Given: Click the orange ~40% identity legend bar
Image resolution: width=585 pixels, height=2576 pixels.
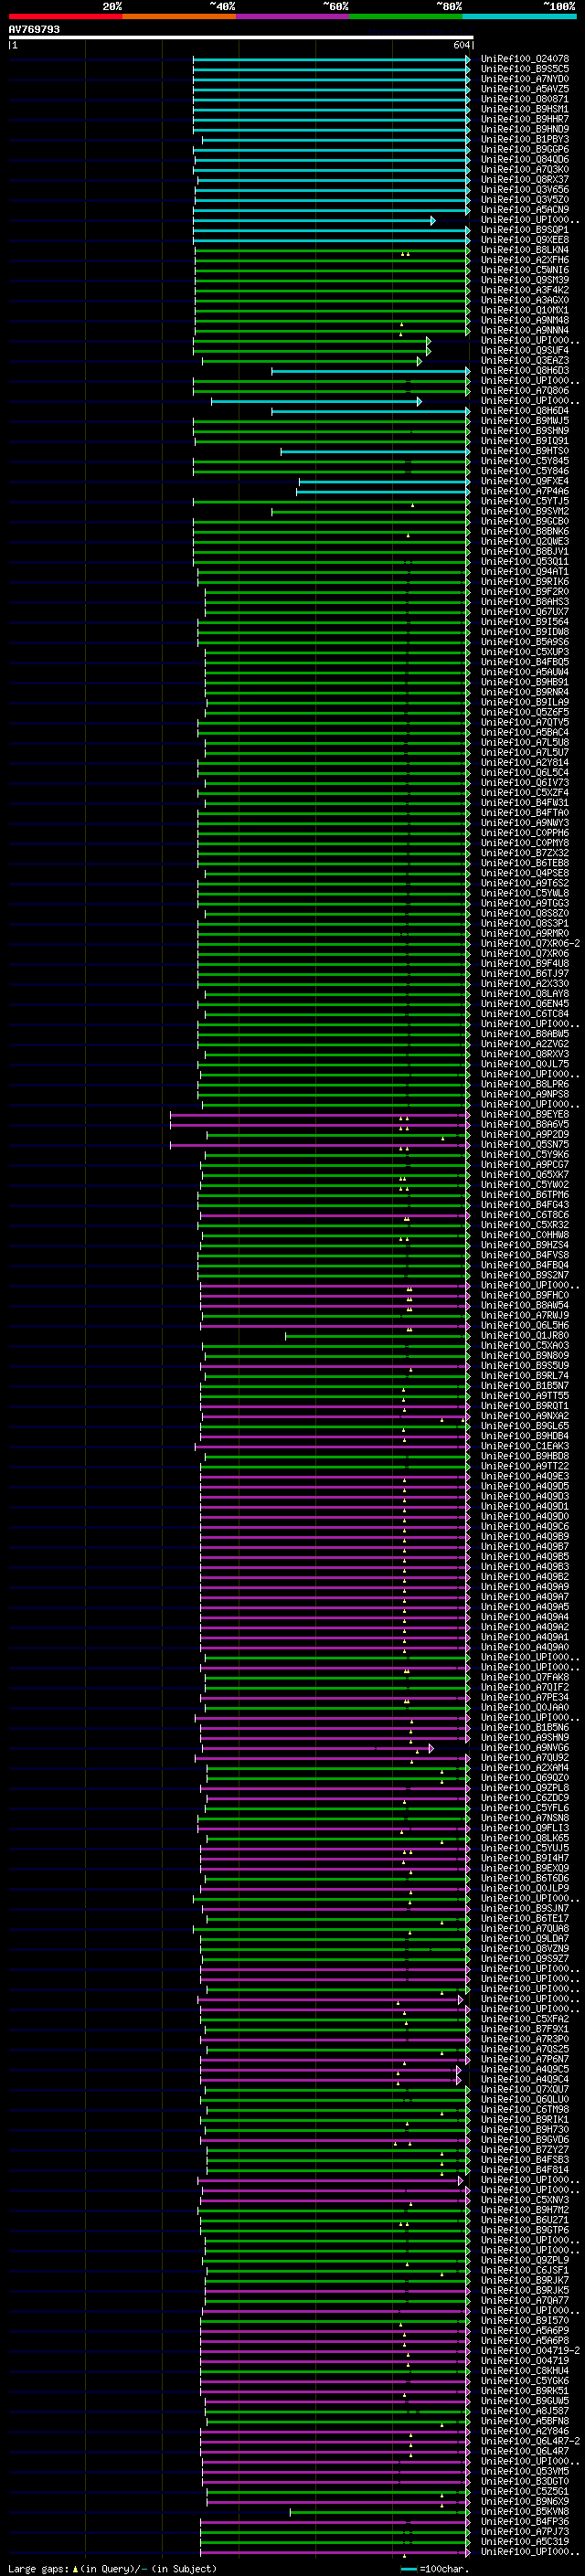Looking at the screenshot, I should coord(179,16).
